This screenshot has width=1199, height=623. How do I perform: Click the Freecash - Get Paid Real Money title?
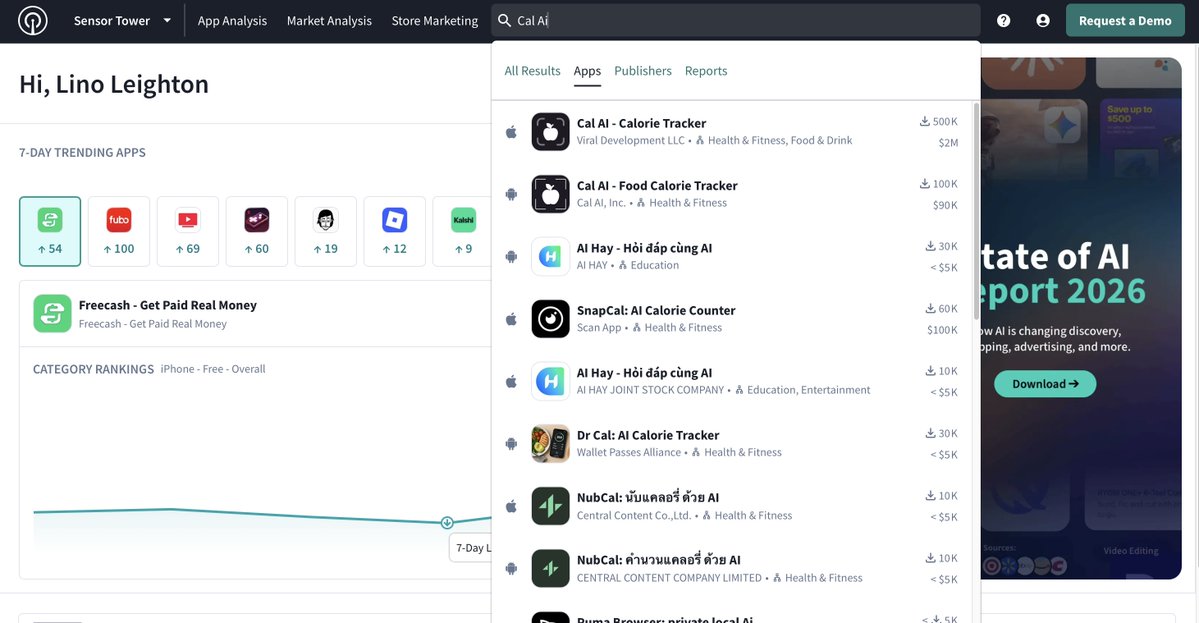coord(167,305)
